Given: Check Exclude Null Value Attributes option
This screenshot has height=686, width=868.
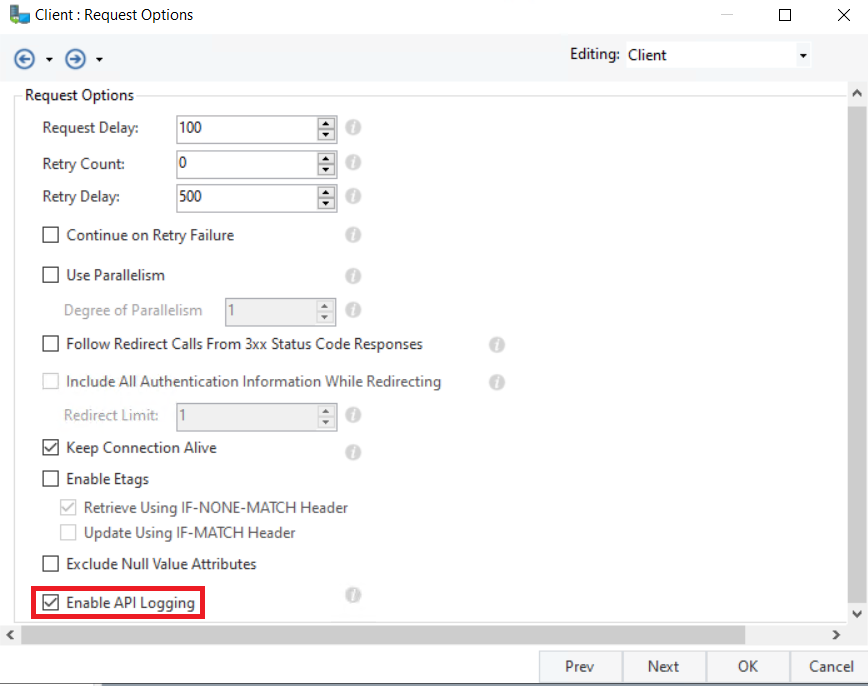Looking at the screenshot, I should 51,564.
